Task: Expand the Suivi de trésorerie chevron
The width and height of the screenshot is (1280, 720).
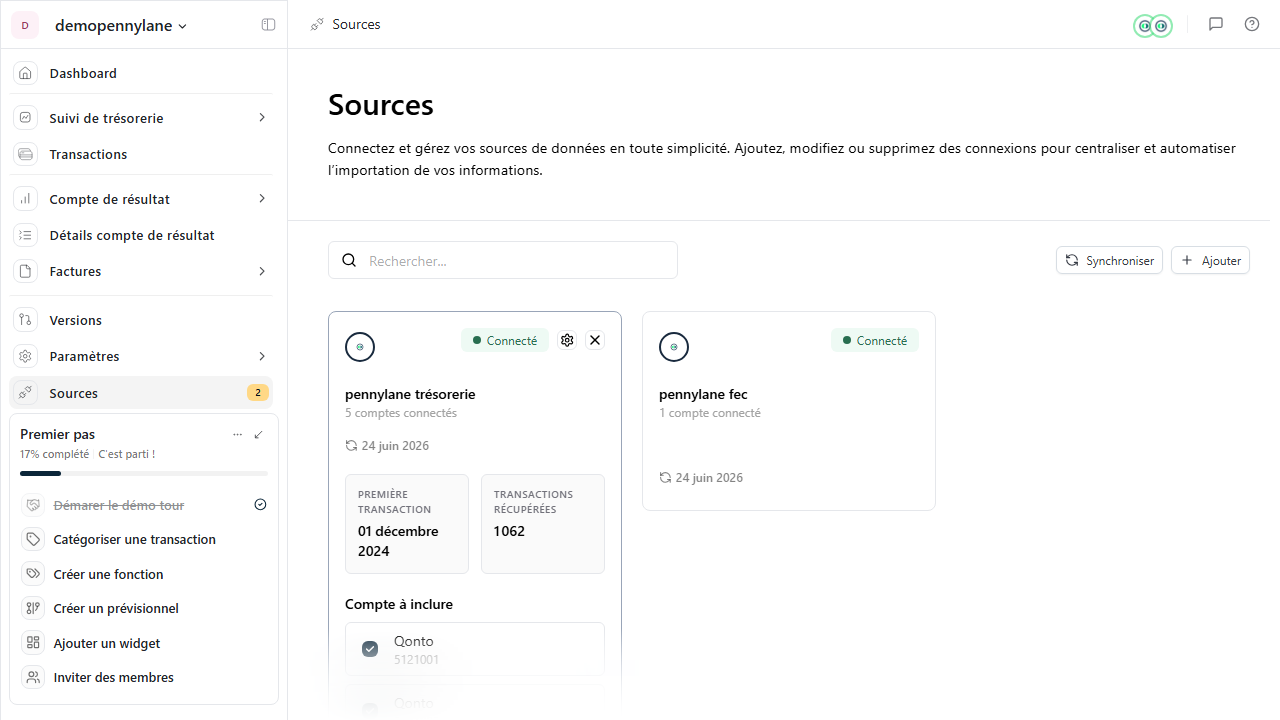Action: point(262,118)
